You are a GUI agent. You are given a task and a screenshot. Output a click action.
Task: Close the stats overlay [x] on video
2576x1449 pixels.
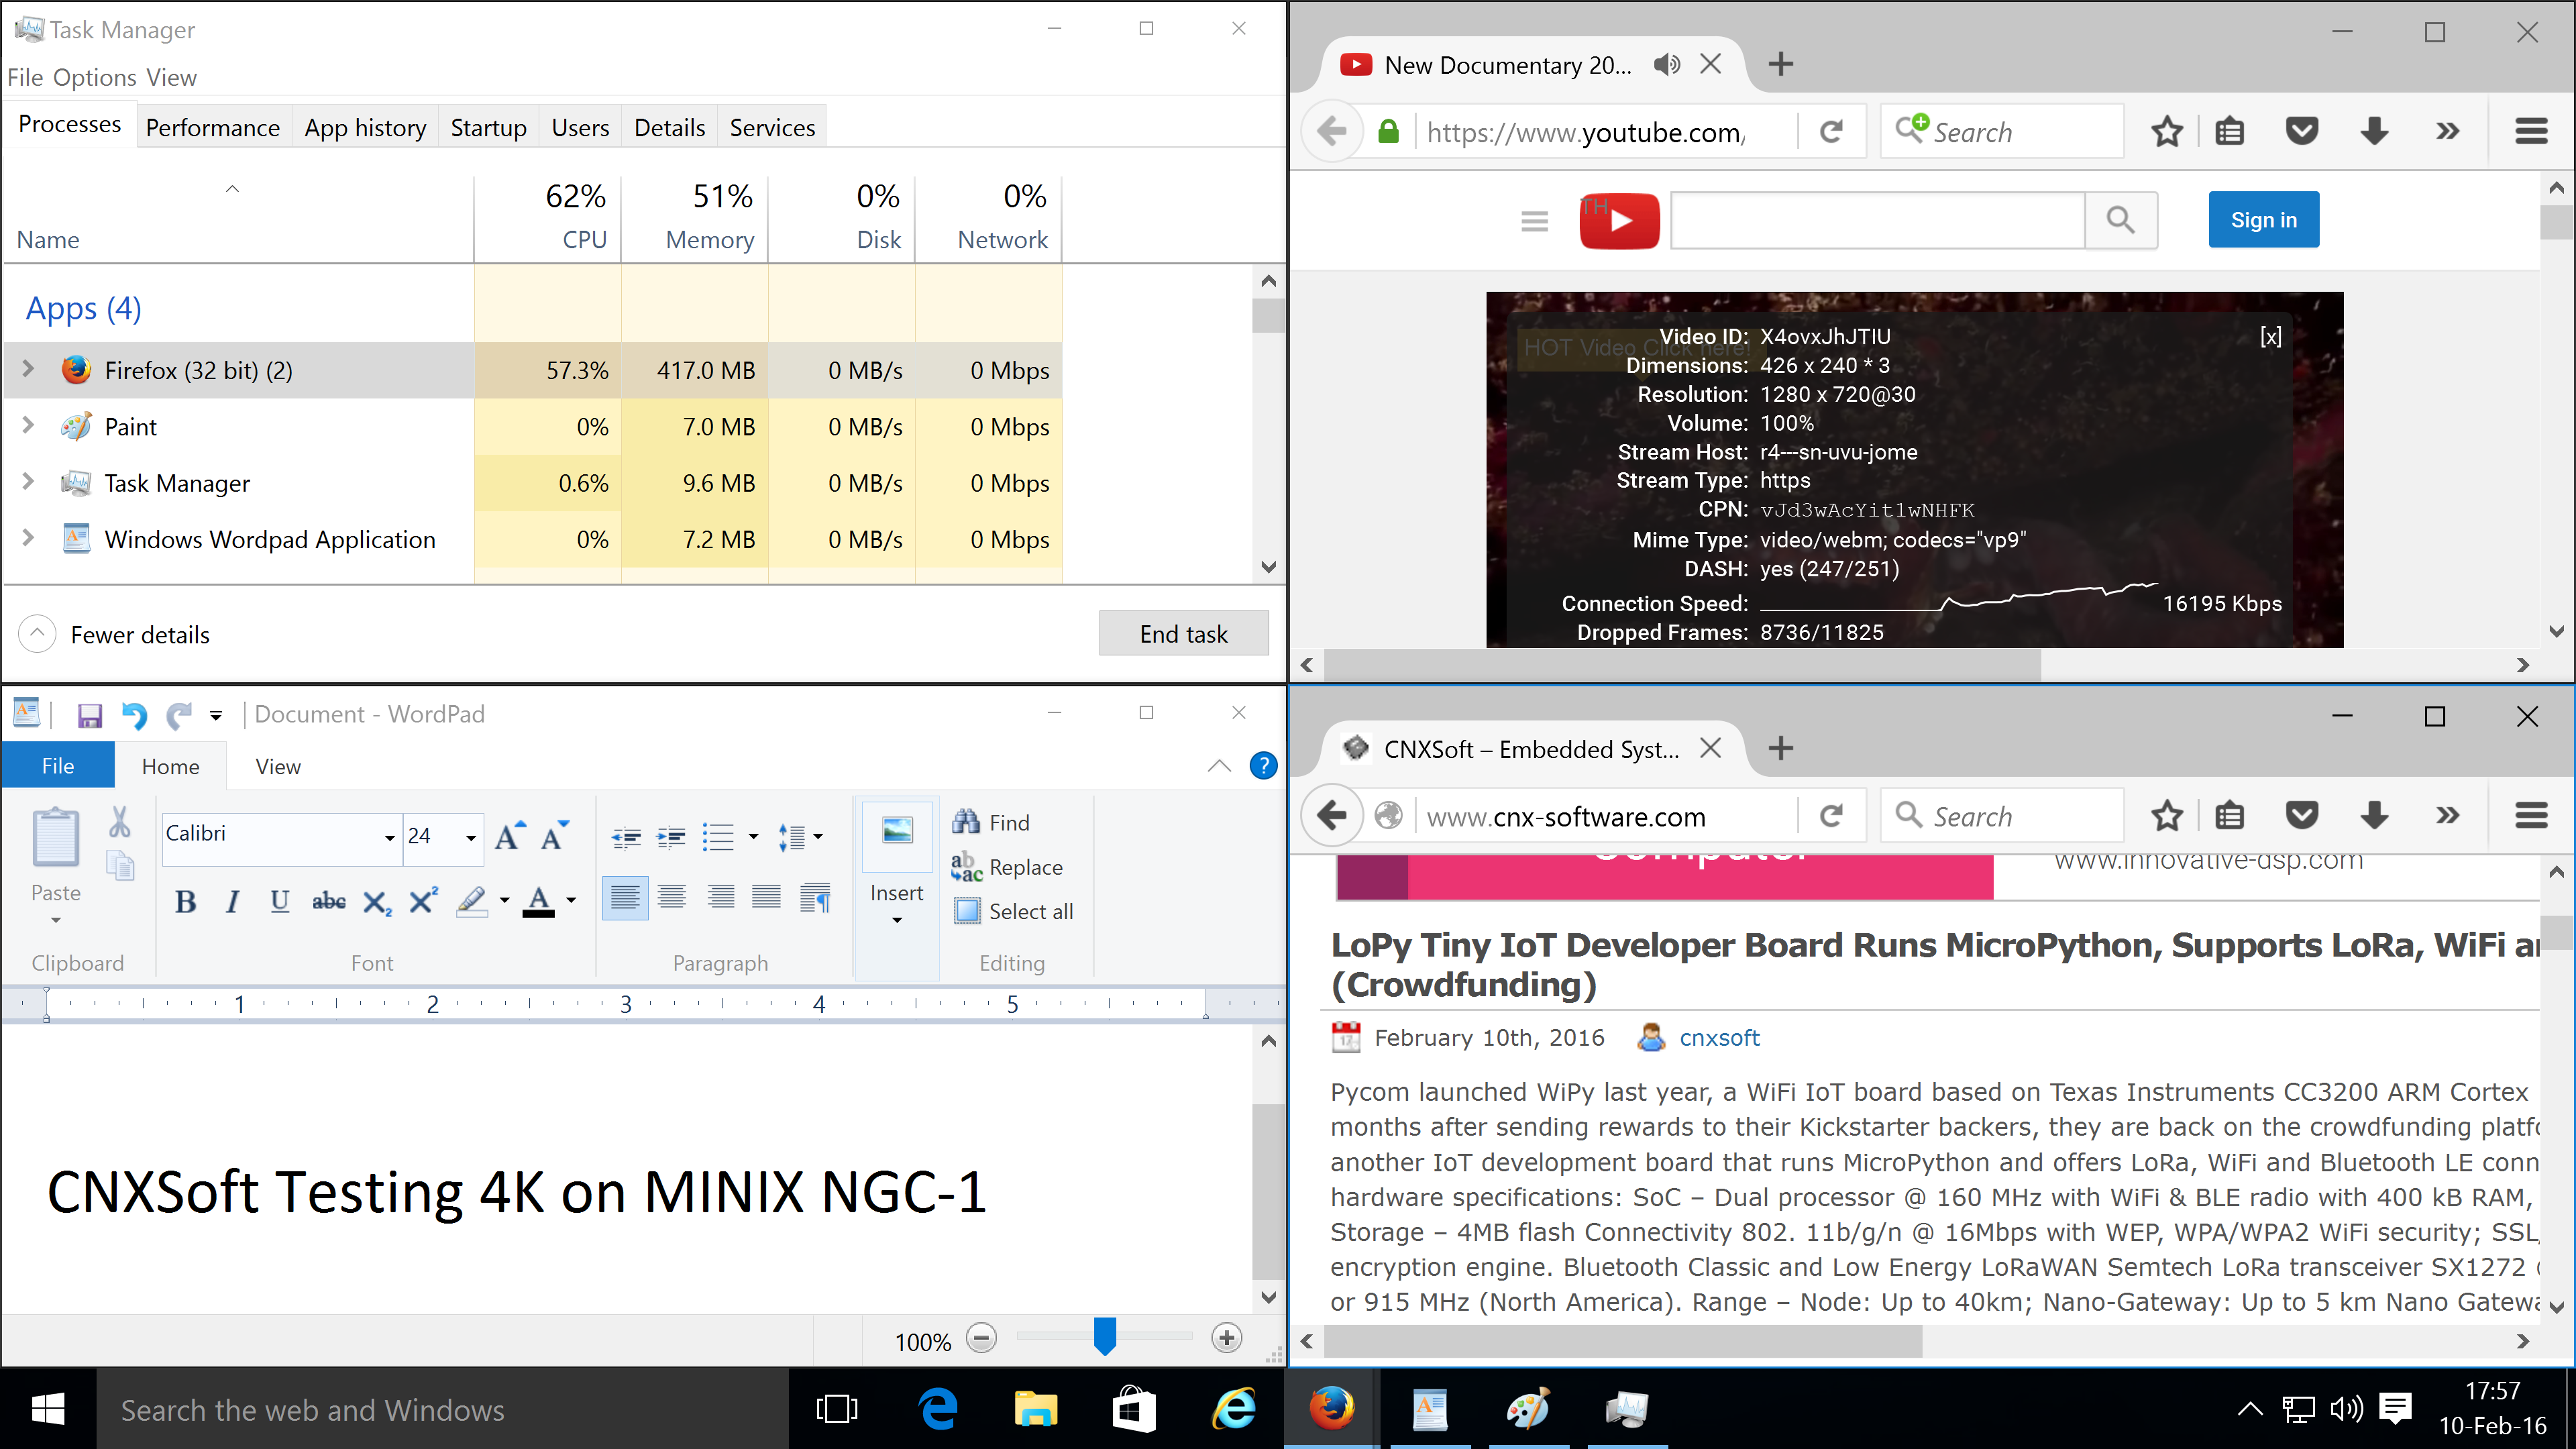pyautogui.click(x=2270, y=337)
